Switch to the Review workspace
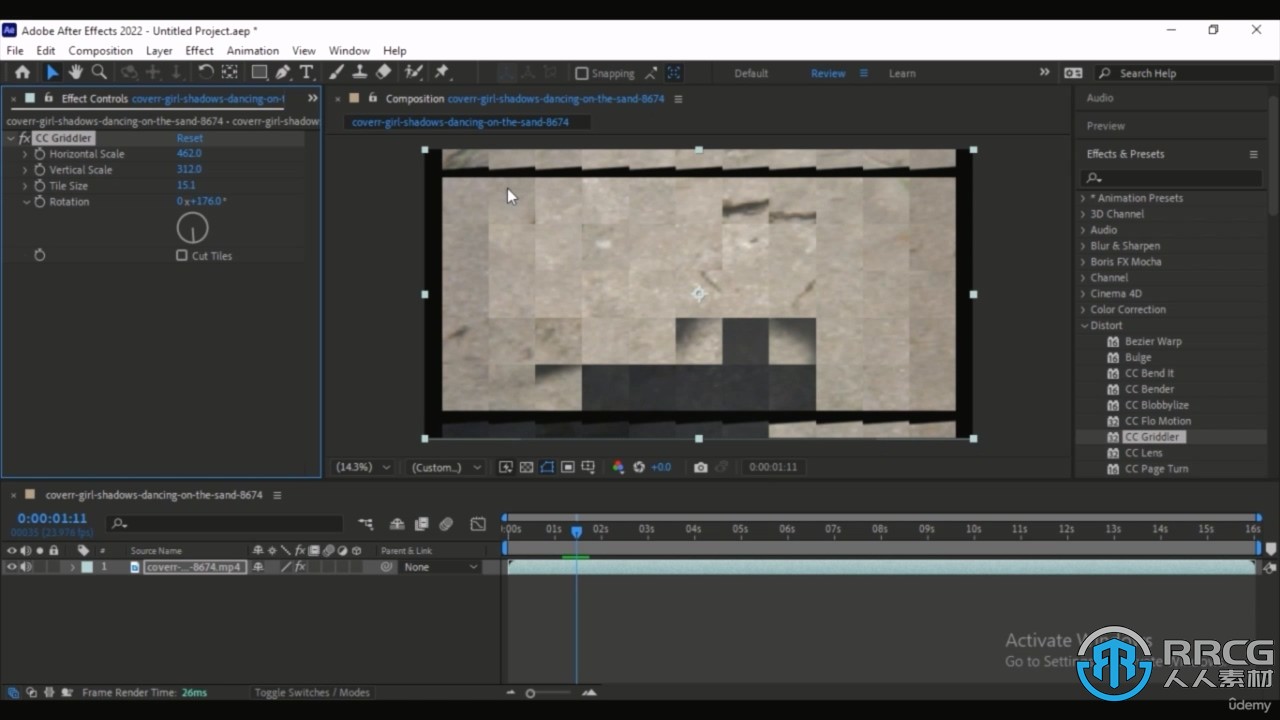 (828, 73)
